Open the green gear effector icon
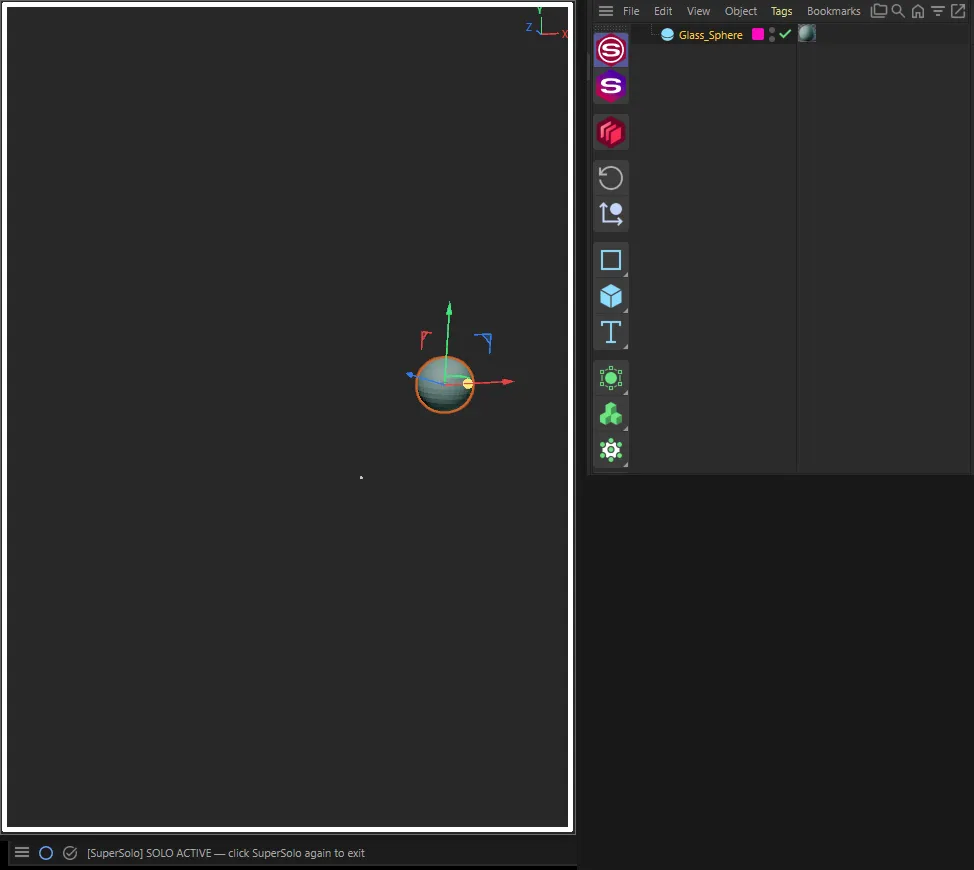This screenshot has width=974, height=870. point(611,450)
